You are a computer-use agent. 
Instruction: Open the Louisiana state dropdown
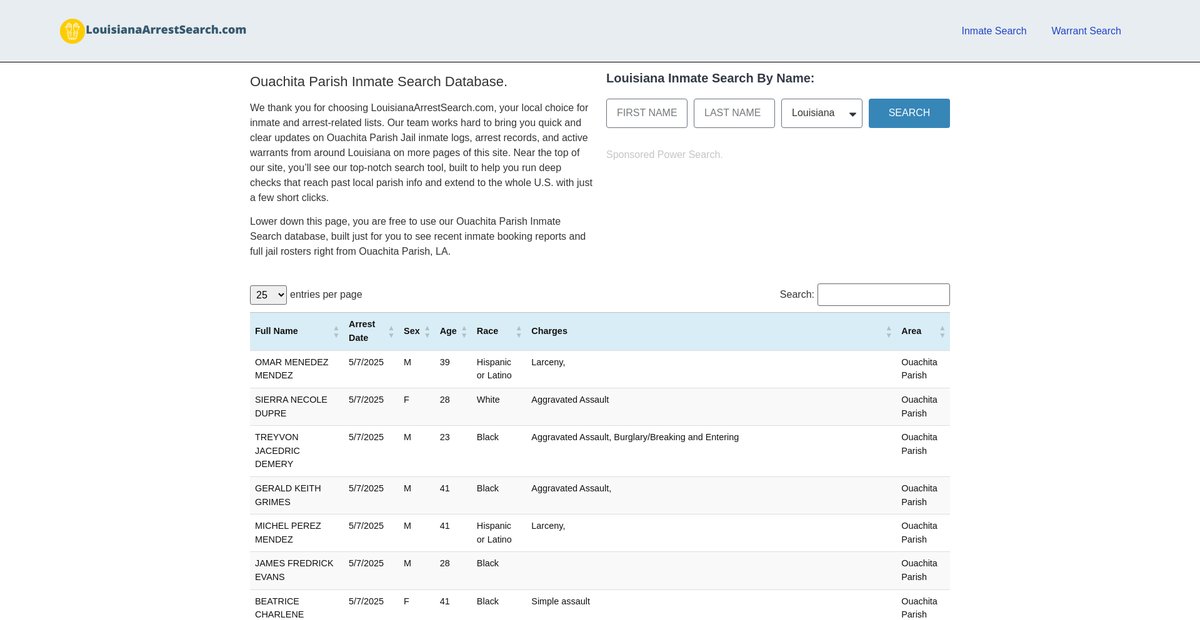pyautogui.click(x=821, y=113)
